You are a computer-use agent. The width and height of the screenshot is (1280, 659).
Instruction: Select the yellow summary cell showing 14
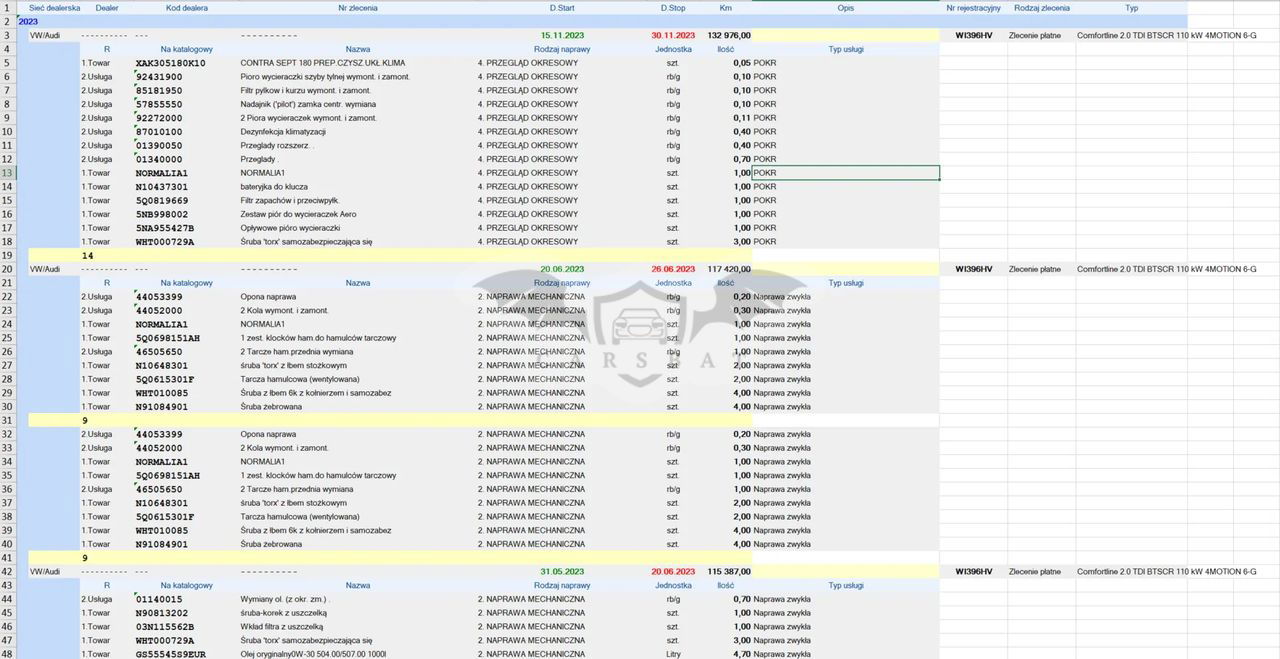(x=88, y=256)
